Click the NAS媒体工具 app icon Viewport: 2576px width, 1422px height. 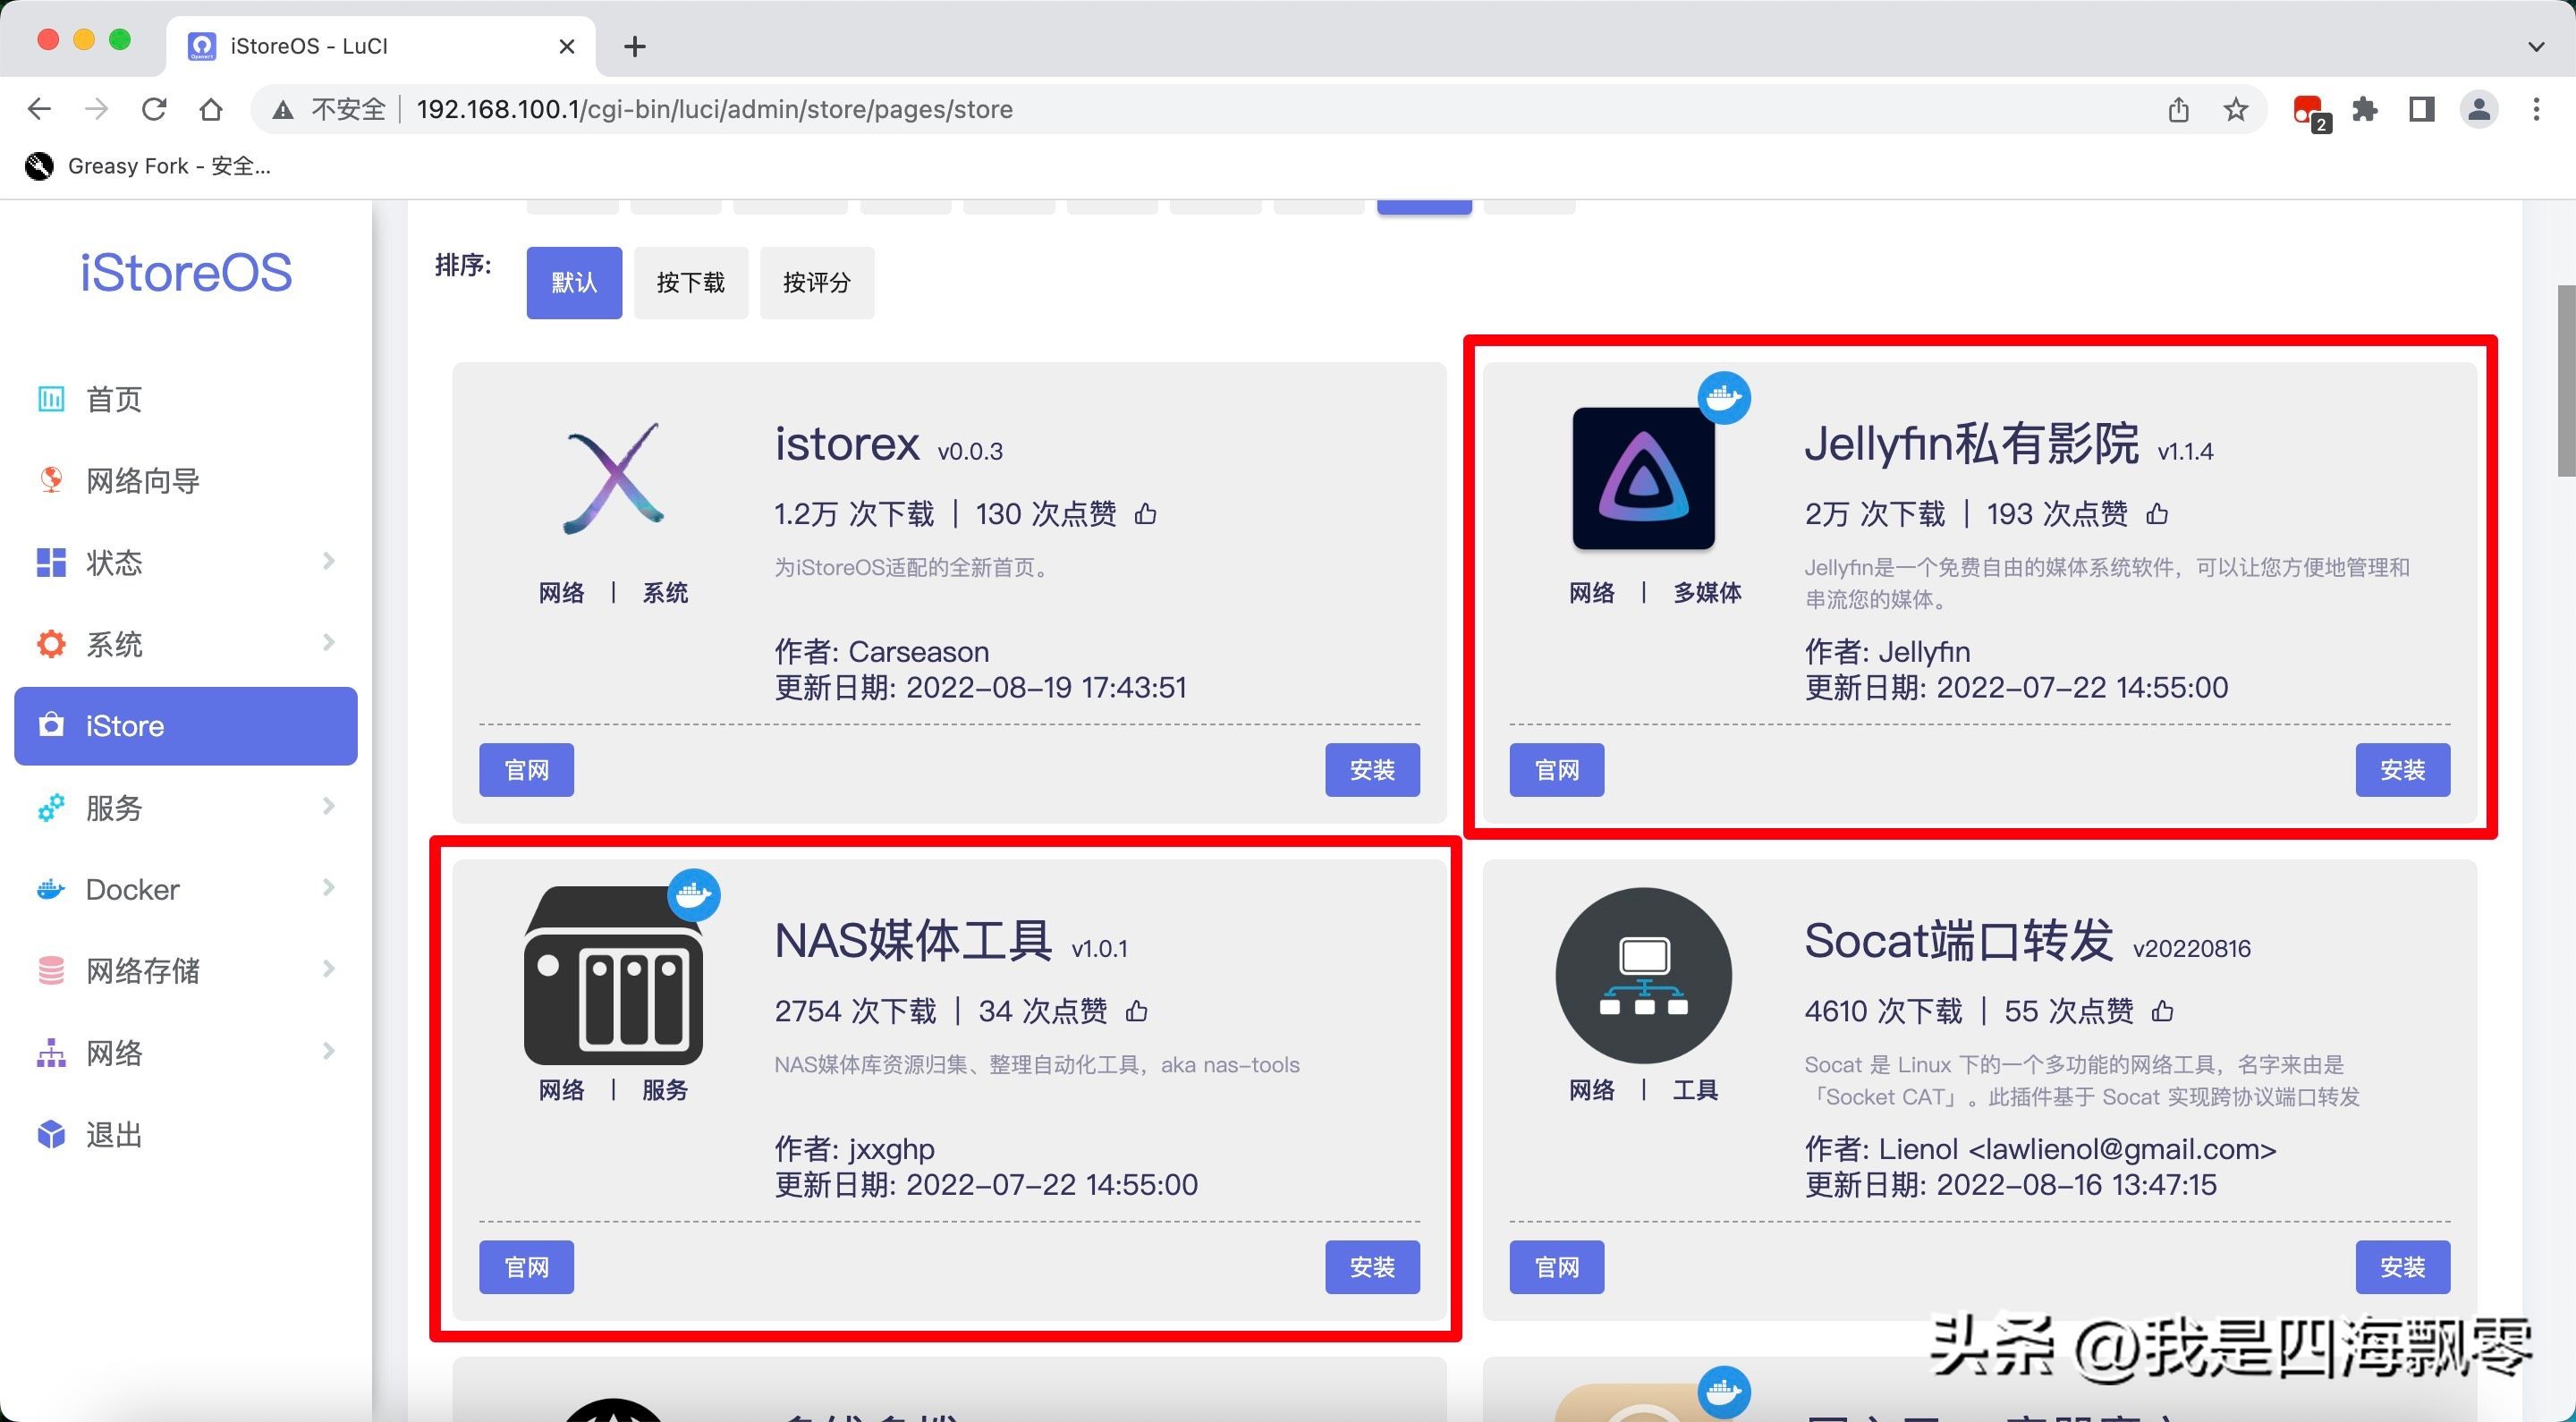[613, 976]
